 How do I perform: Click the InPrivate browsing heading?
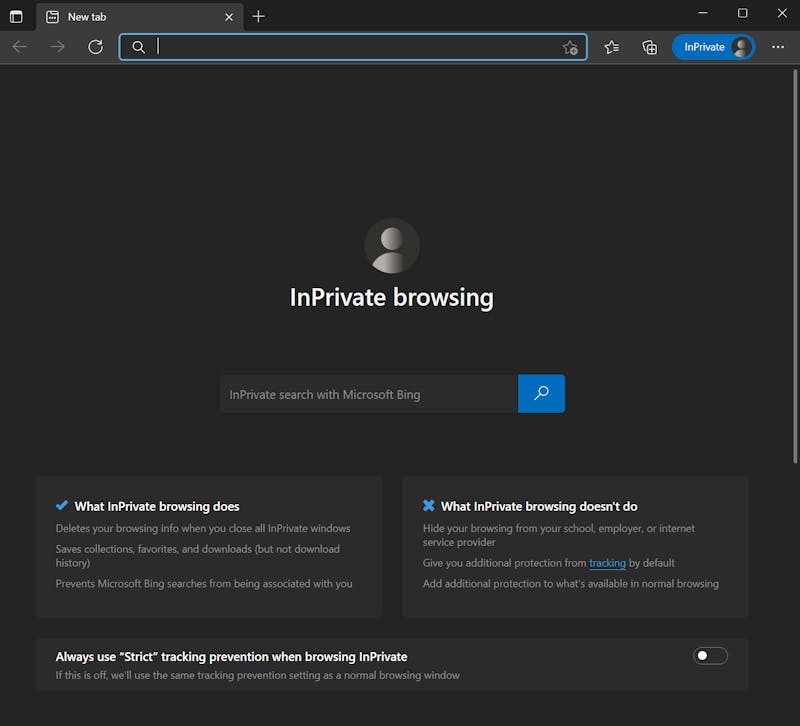coord(391,297)
